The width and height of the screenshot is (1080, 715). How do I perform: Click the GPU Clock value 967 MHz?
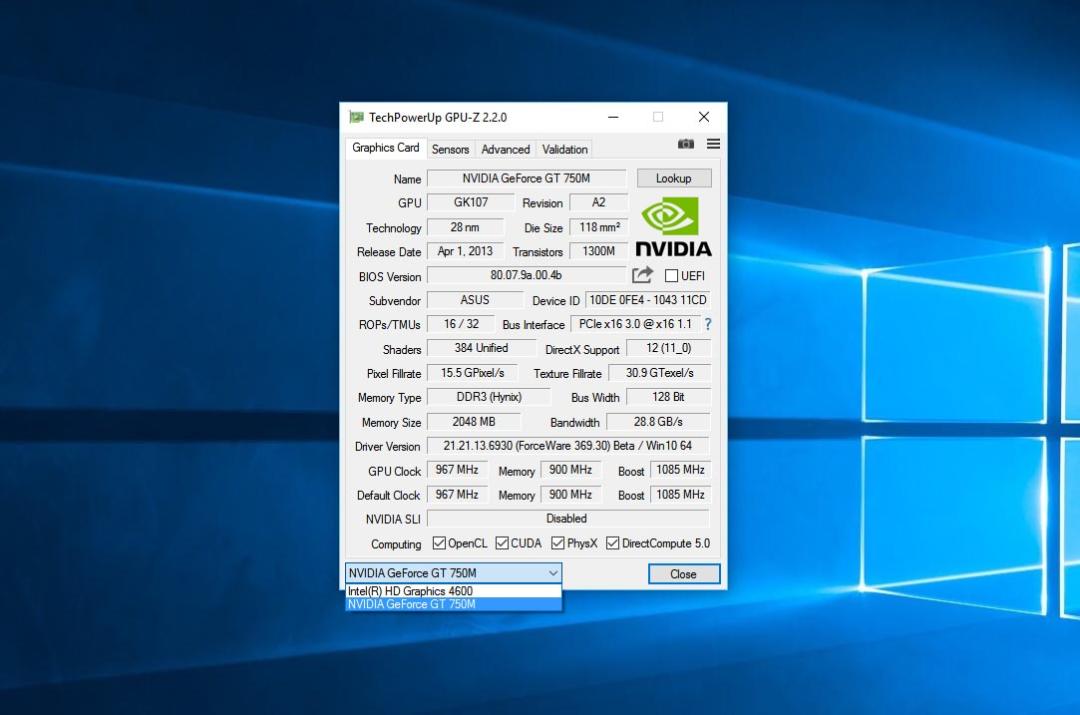(x=457, y=470)
